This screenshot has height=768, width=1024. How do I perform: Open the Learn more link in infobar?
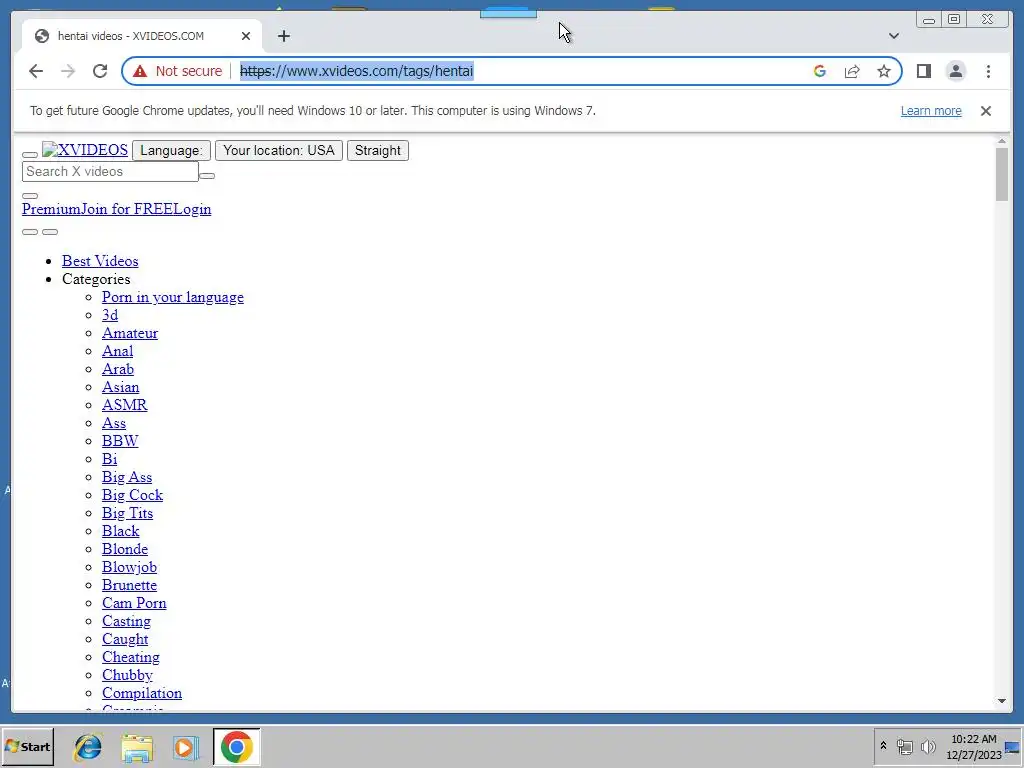[931, 111]
